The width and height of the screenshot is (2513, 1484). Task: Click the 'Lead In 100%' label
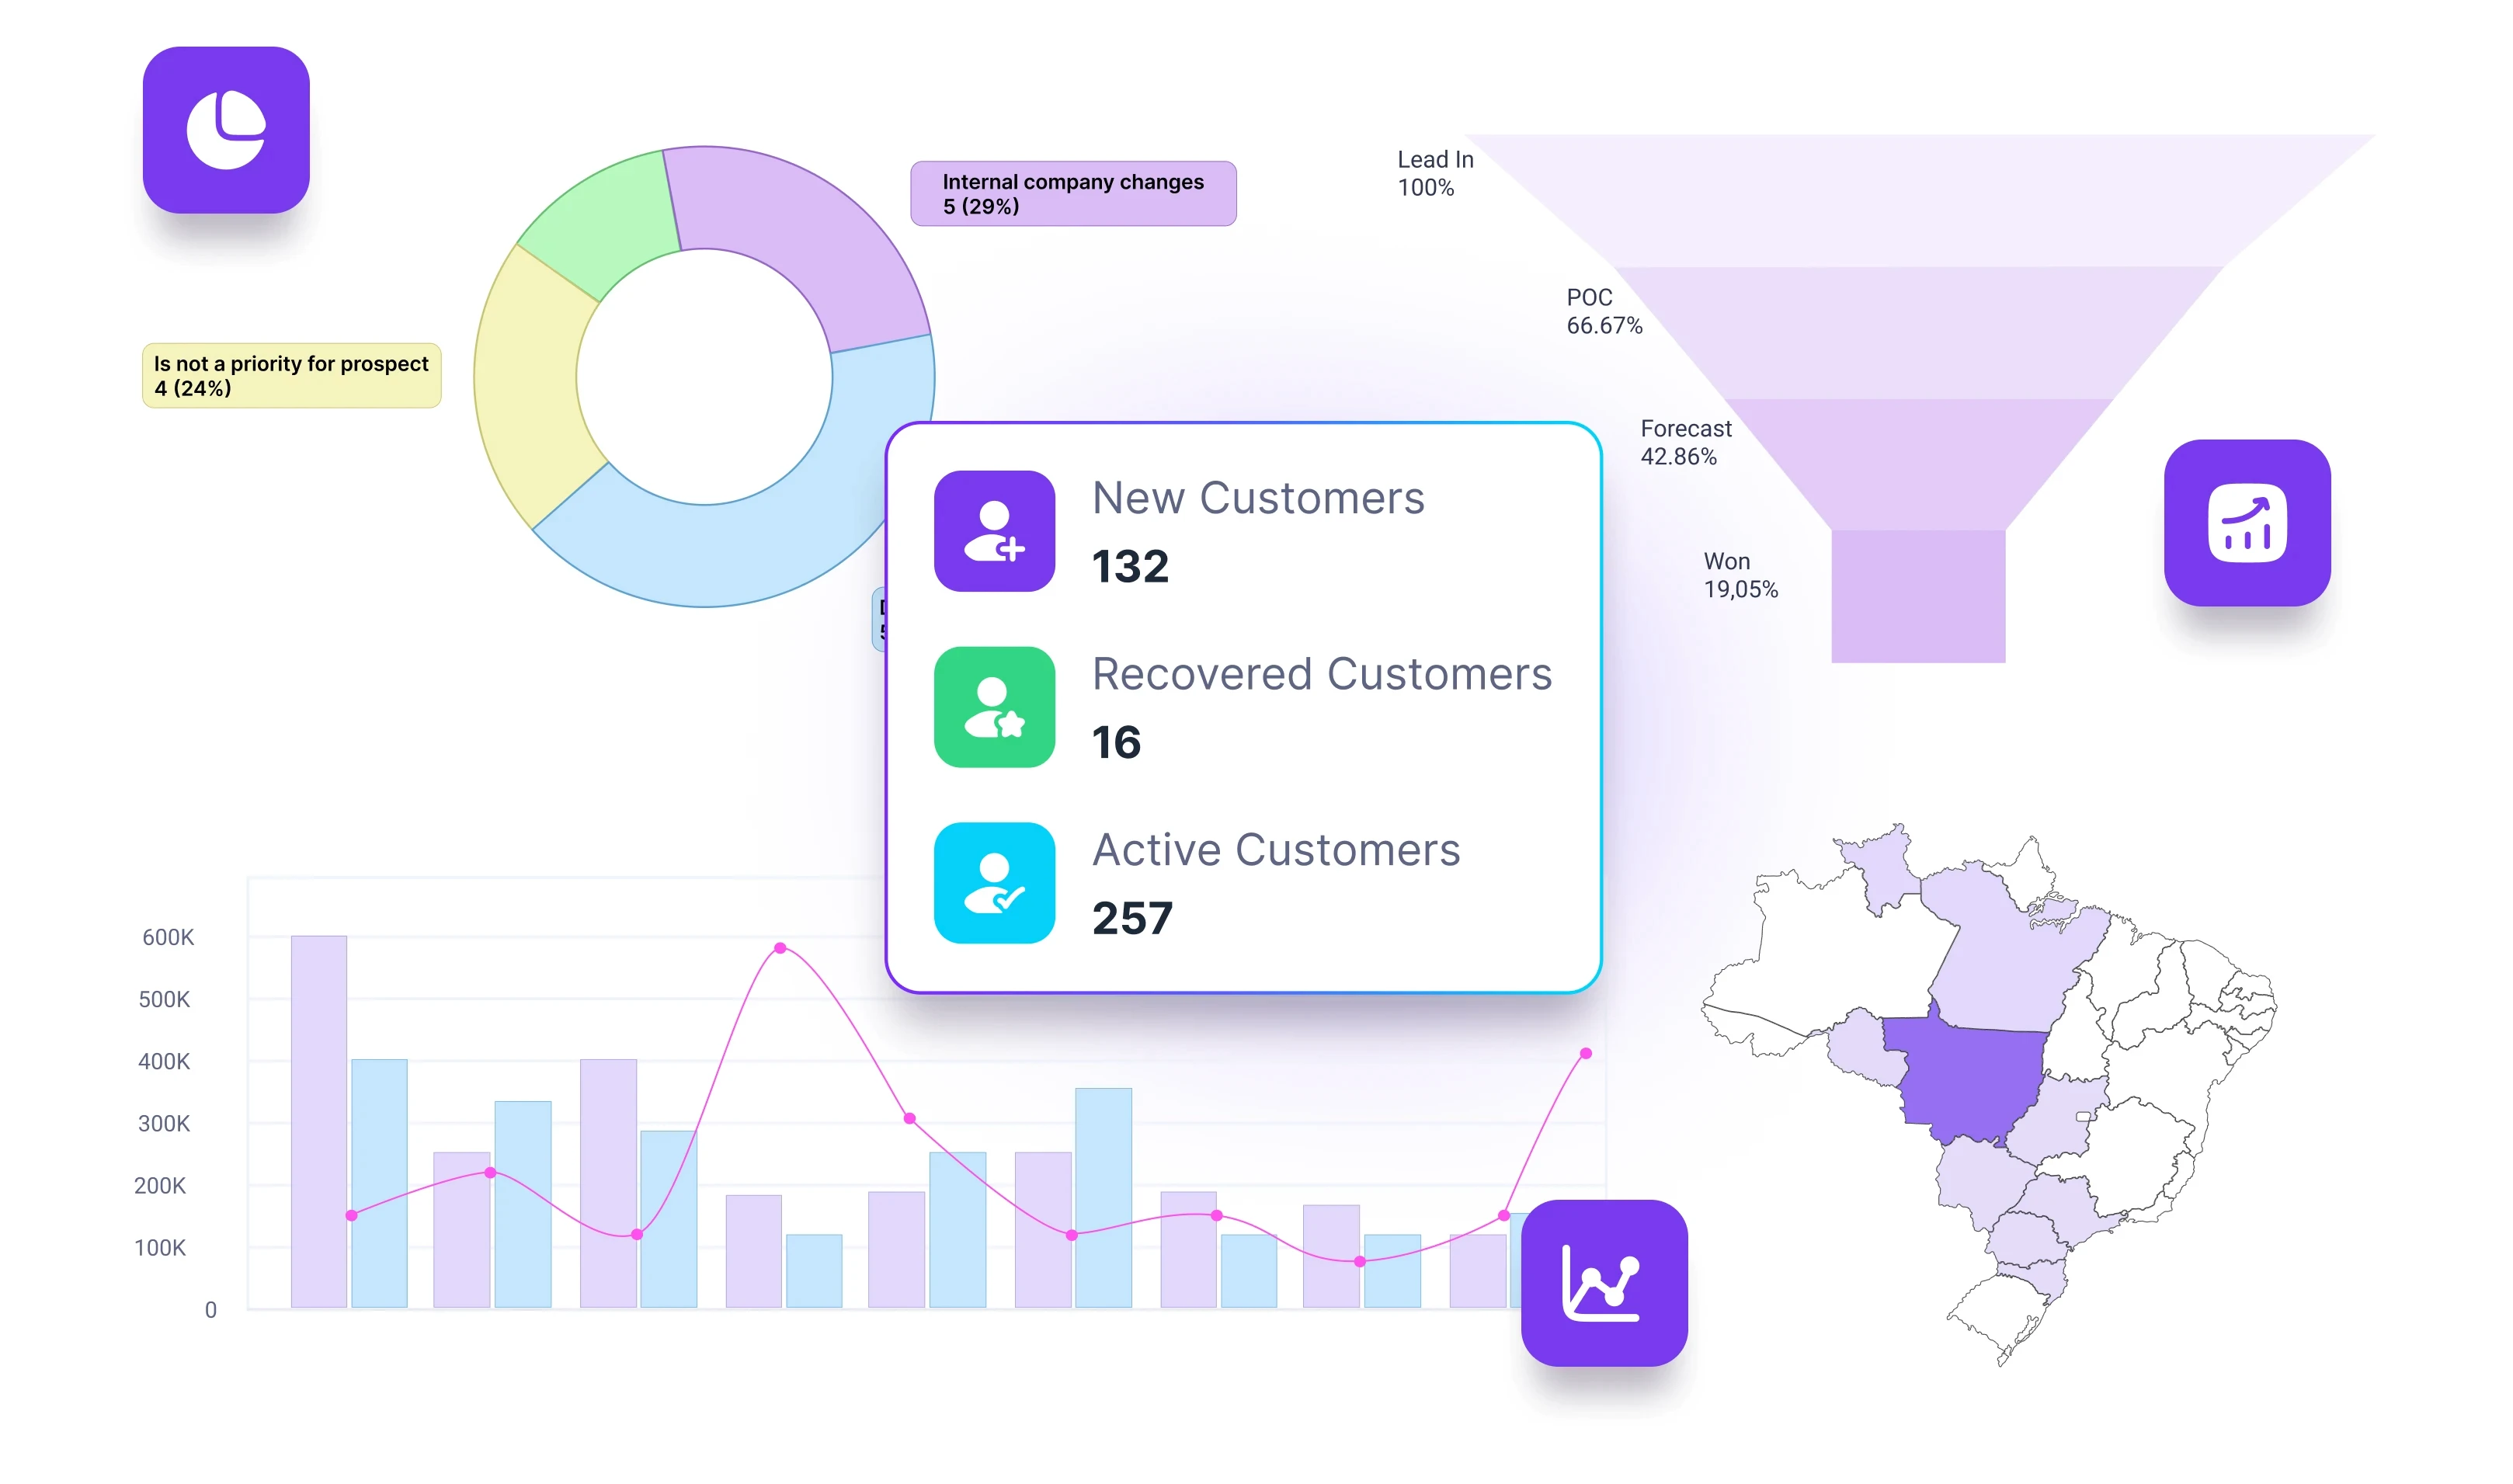1435,174
